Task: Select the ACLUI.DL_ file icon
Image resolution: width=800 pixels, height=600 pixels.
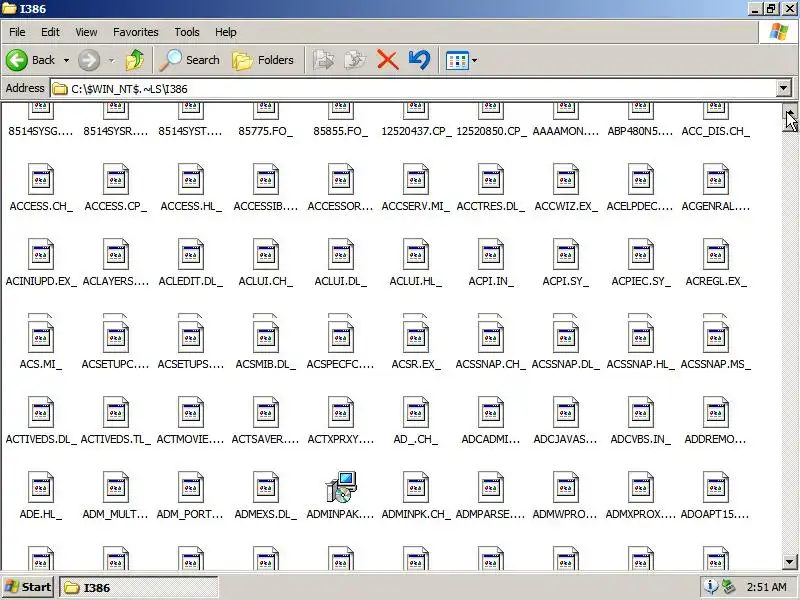Action: click(x=341, y=254)
